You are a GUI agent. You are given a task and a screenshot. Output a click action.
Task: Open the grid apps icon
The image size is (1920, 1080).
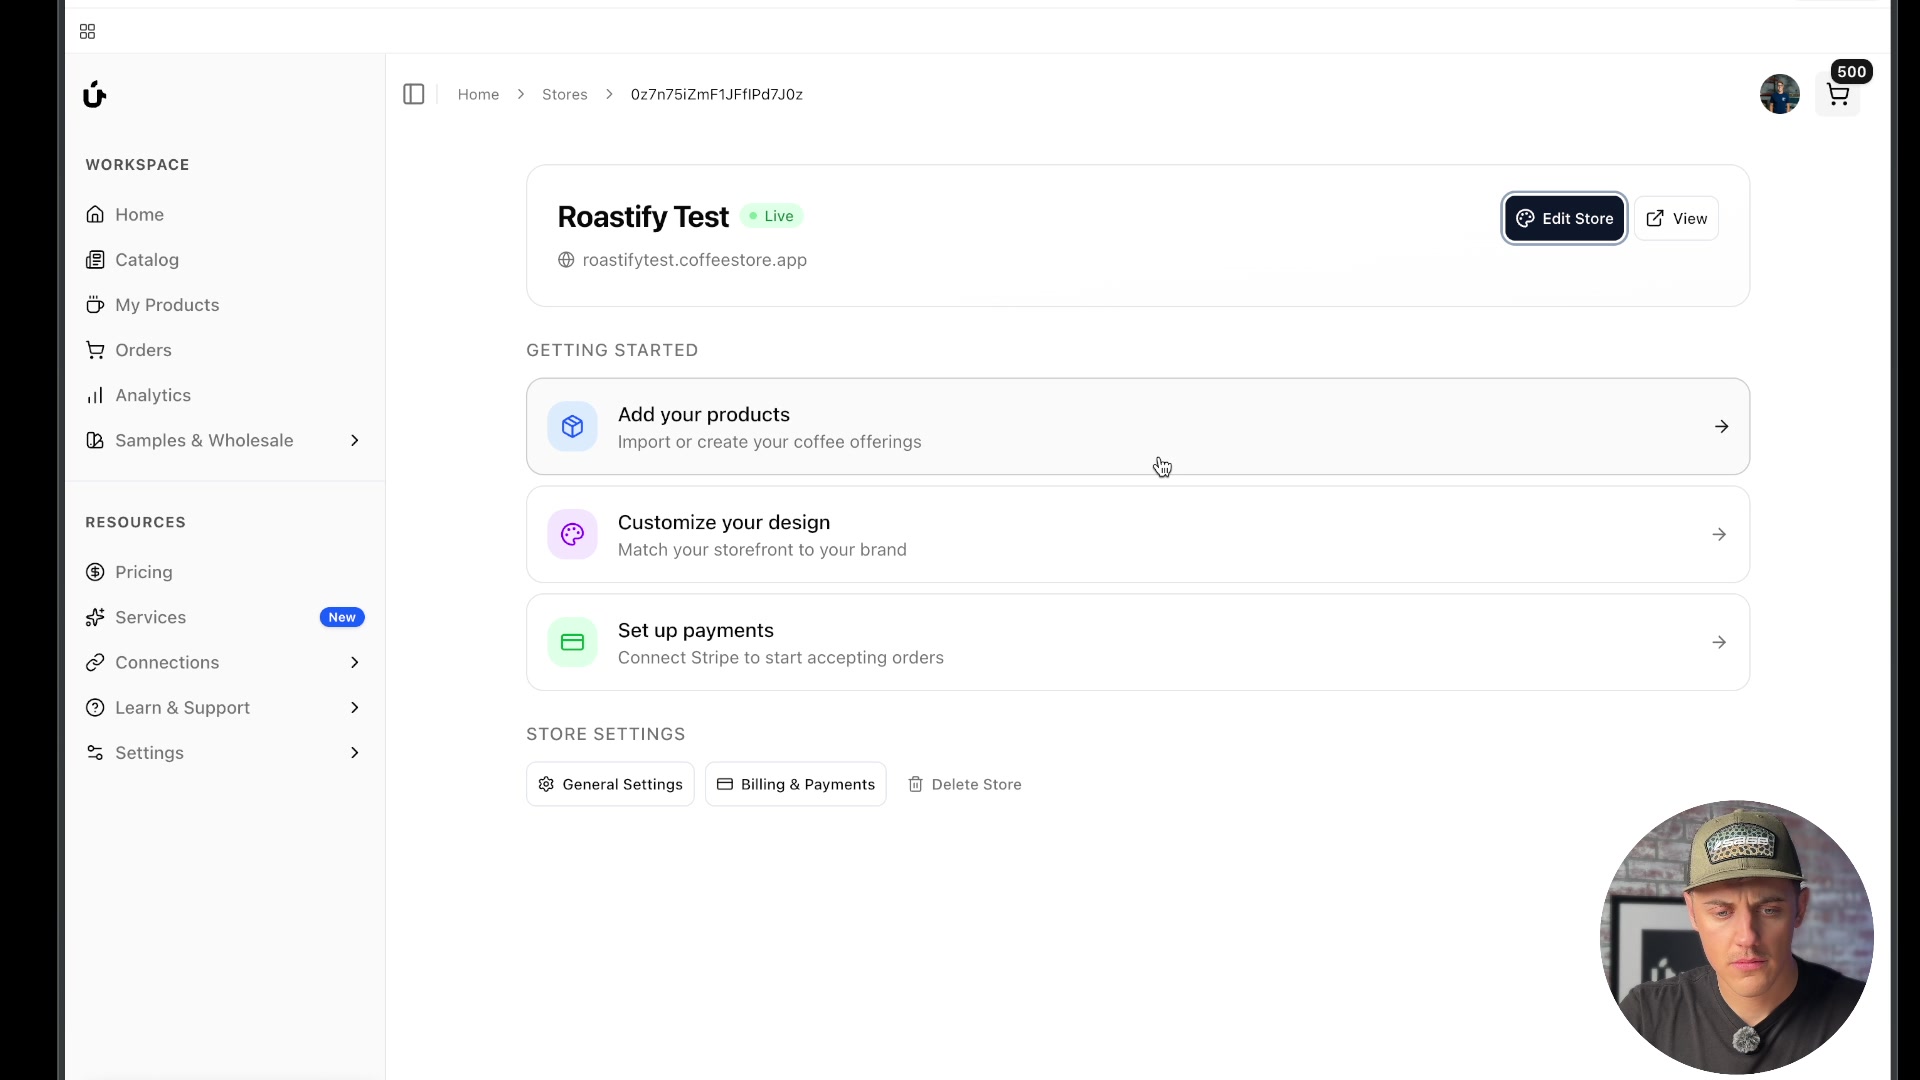click(87, 32)
